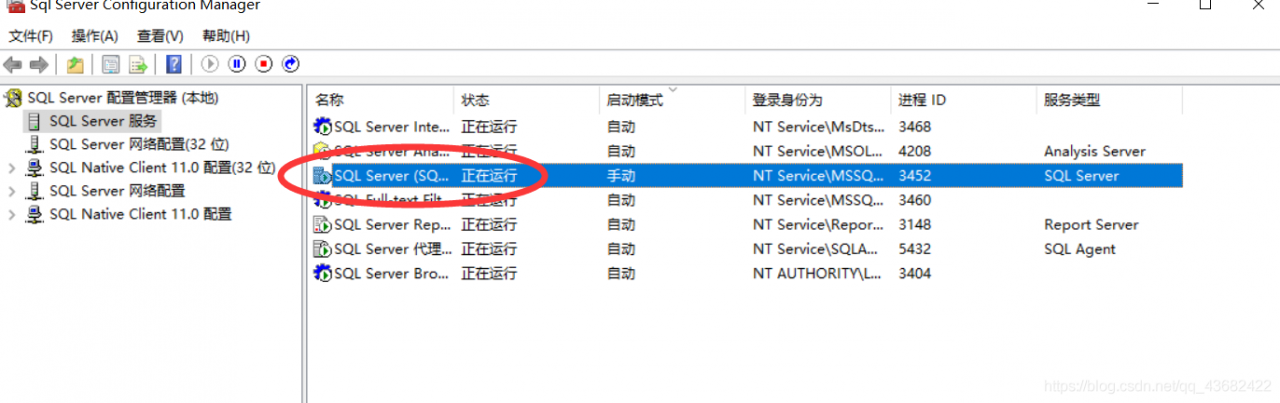
Task: Click the NT Service\MsDts... login cell
Action: point(818,127)
